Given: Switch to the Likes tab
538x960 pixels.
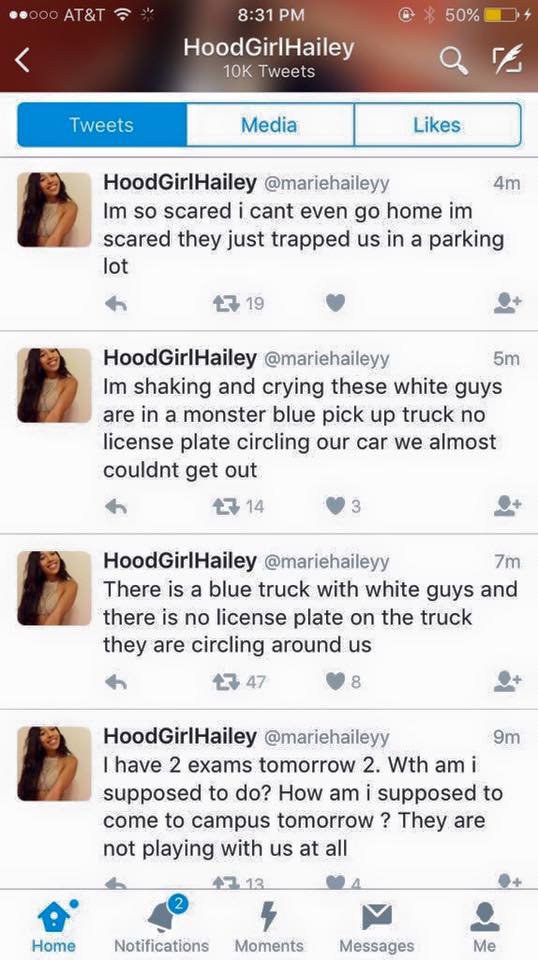Looking at the screenshot, I should (x=437, y=125).
